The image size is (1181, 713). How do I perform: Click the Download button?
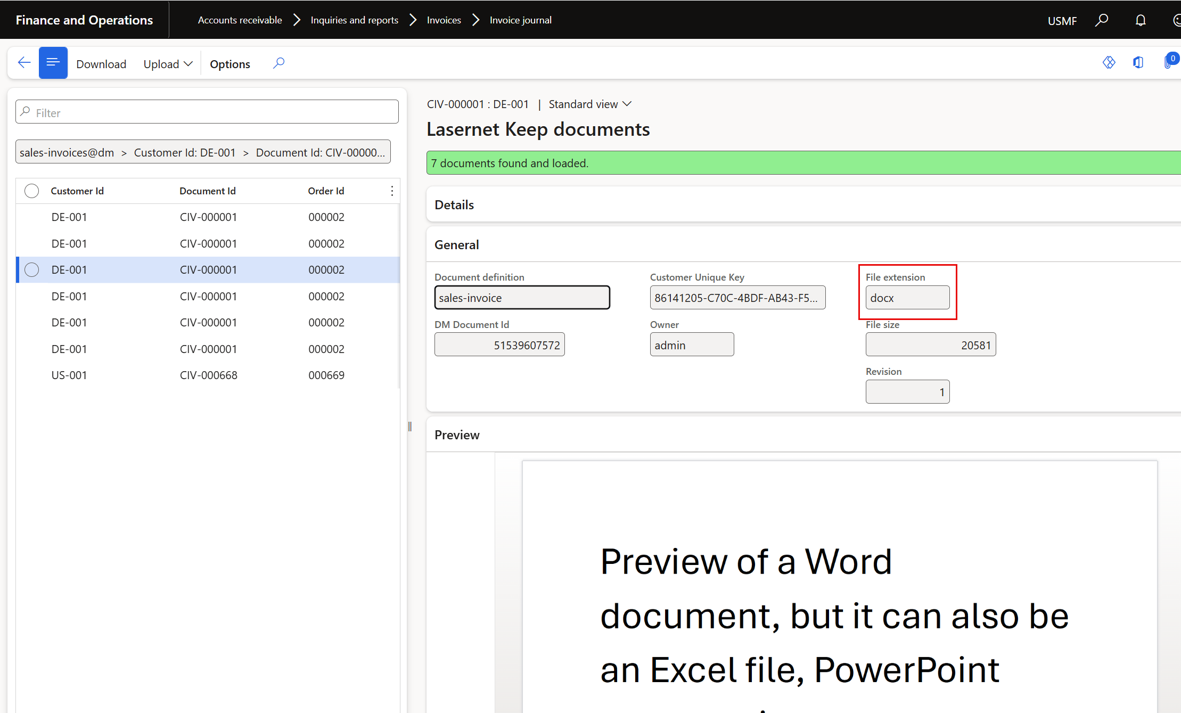click(101, 64)
